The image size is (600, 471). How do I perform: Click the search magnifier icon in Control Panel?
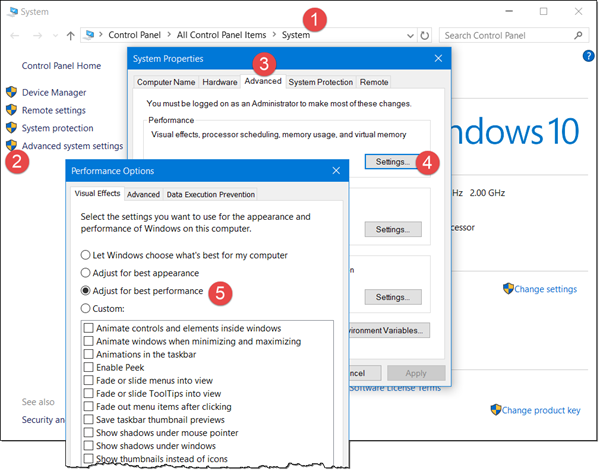tap(578, 36)
